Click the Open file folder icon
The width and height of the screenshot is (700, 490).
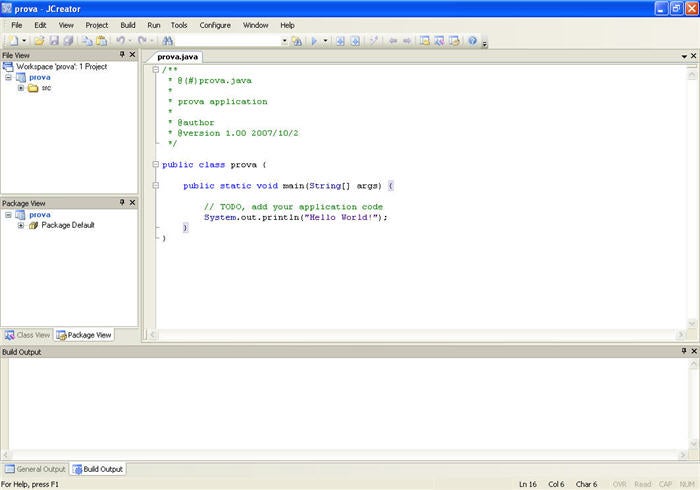click(x=39, y=41)
